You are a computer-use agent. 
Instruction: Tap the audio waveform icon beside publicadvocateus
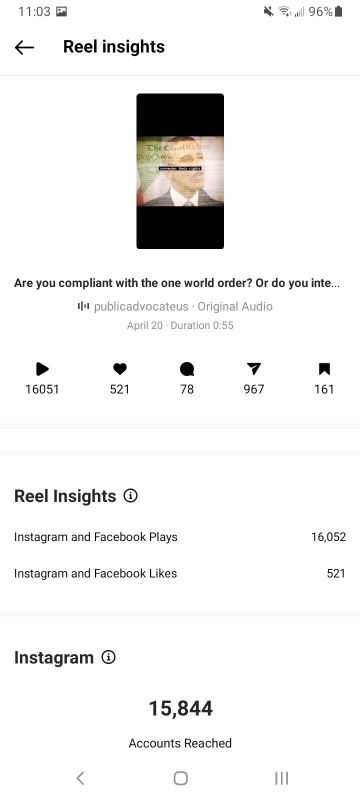pos(82,306)
